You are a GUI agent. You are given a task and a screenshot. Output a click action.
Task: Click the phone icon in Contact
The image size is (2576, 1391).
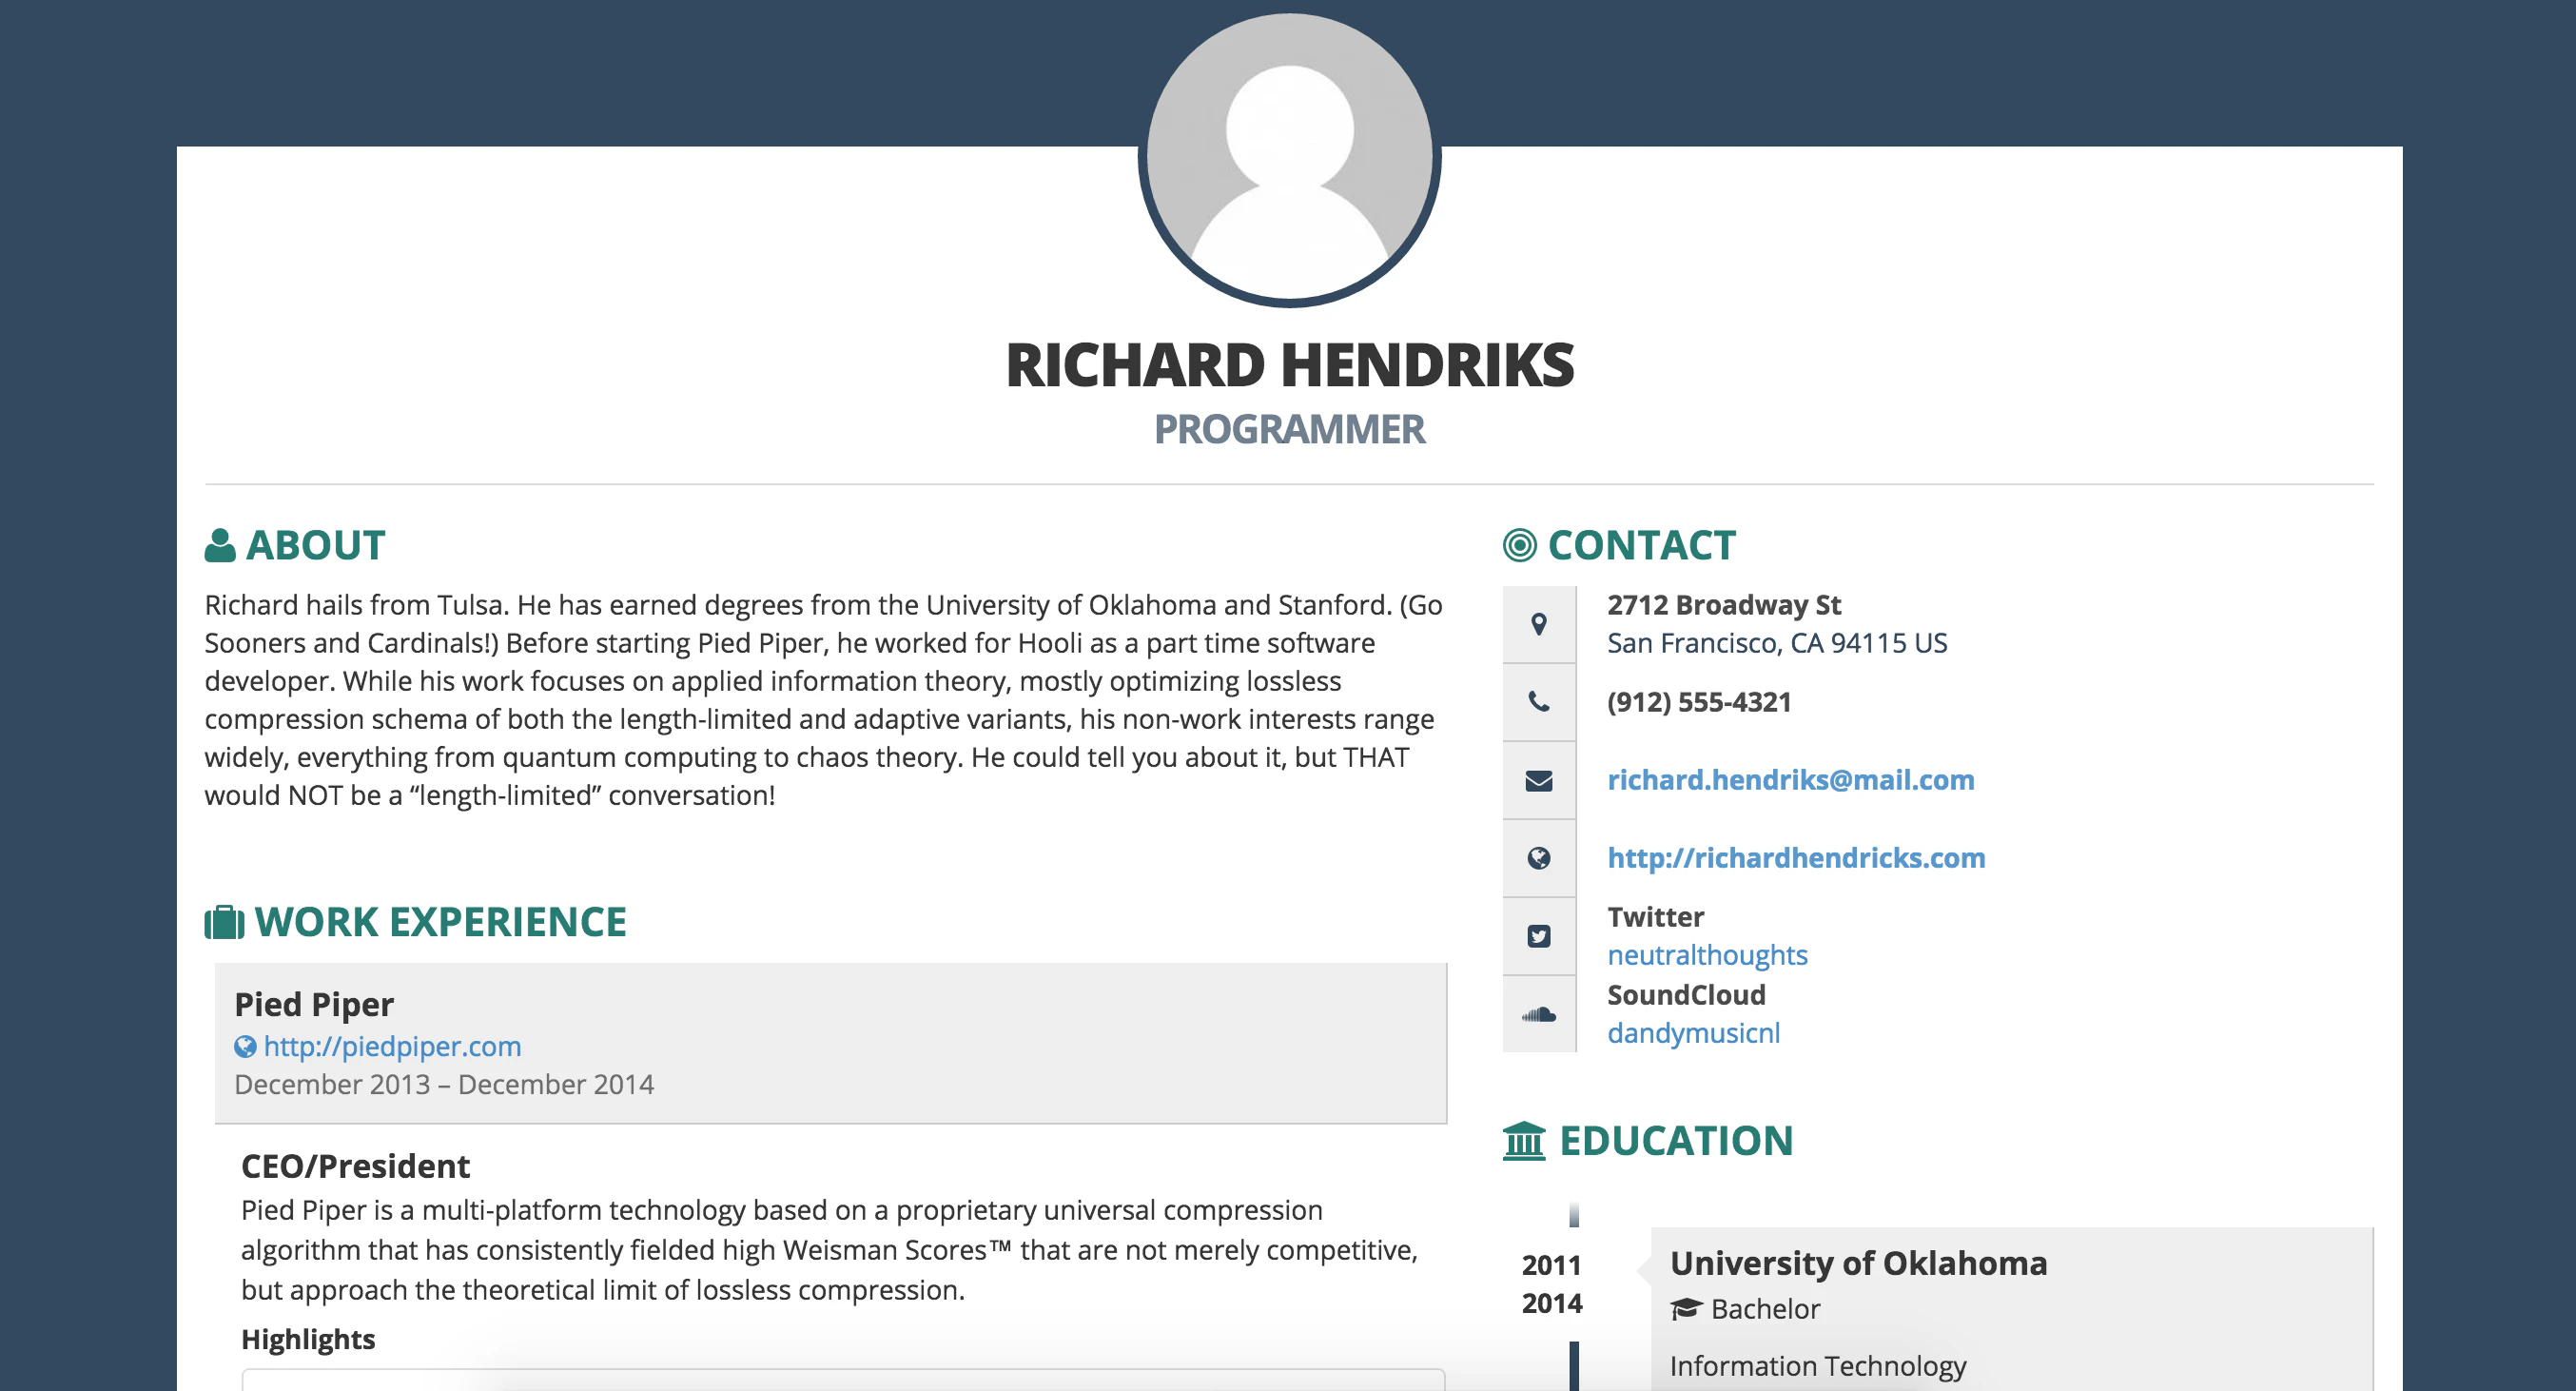pyautogui.click(x=1539, y=702)
